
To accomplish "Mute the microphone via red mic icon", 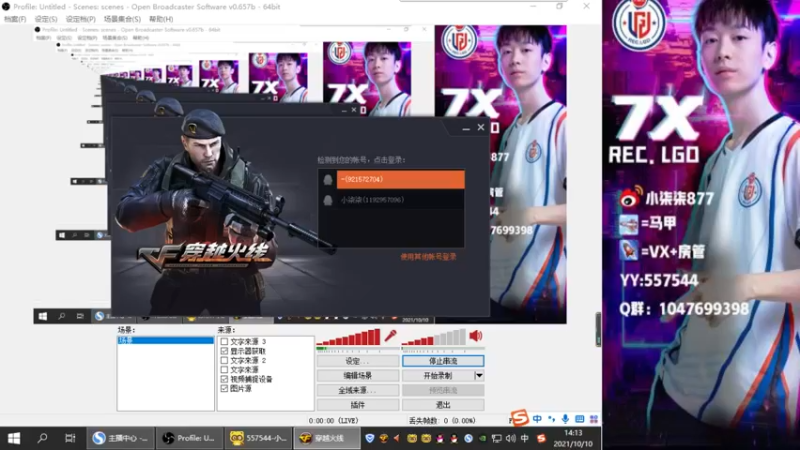I will coord(390,335).
